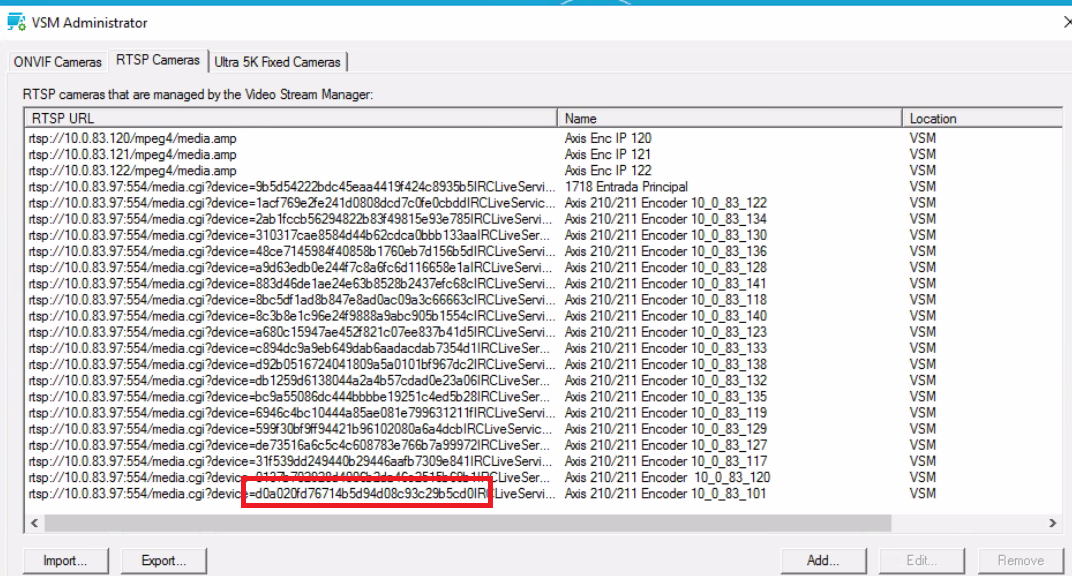Click the URL with device=8bc5df1ad8b847e8
The height and width of the screenshot is (576, 1072).
[x=292, y=301]
